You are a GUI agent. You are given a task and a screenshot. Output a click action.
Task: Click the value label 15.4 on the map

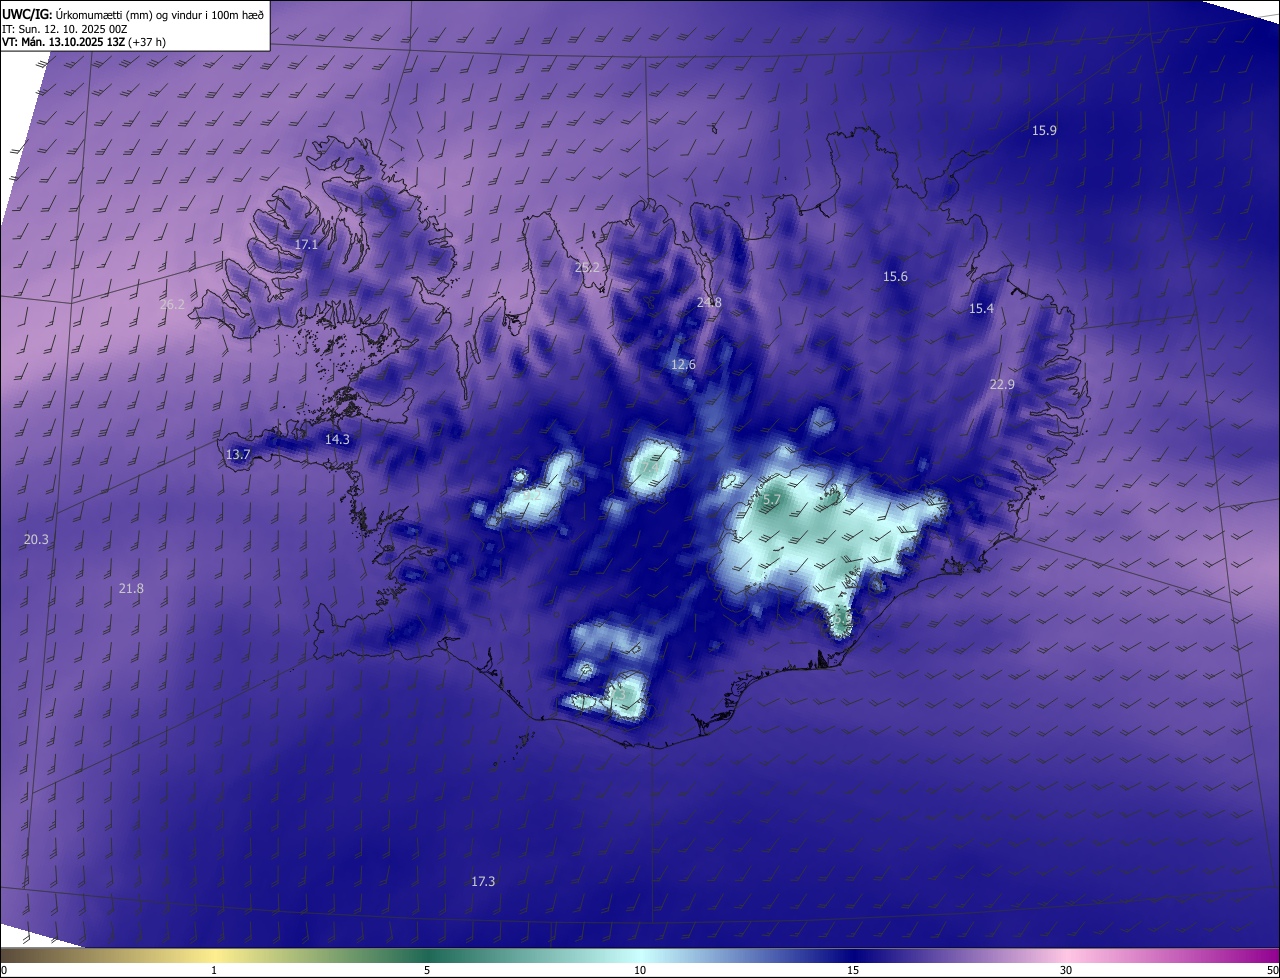tap(981, 309)
